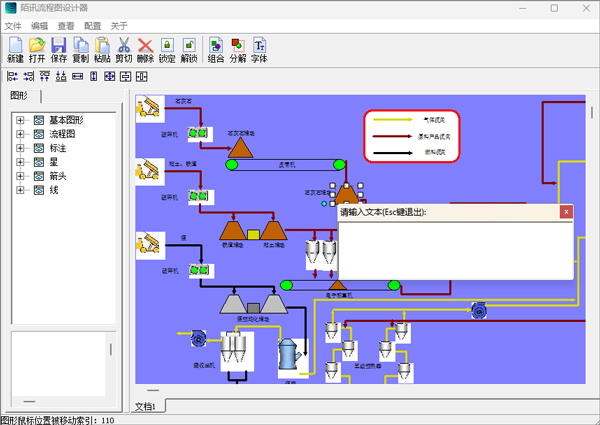Image resolution: width=600 pixels, height=425 pixels.
Task: Expand the 箭头 tree node
Action: pos(20,175)
